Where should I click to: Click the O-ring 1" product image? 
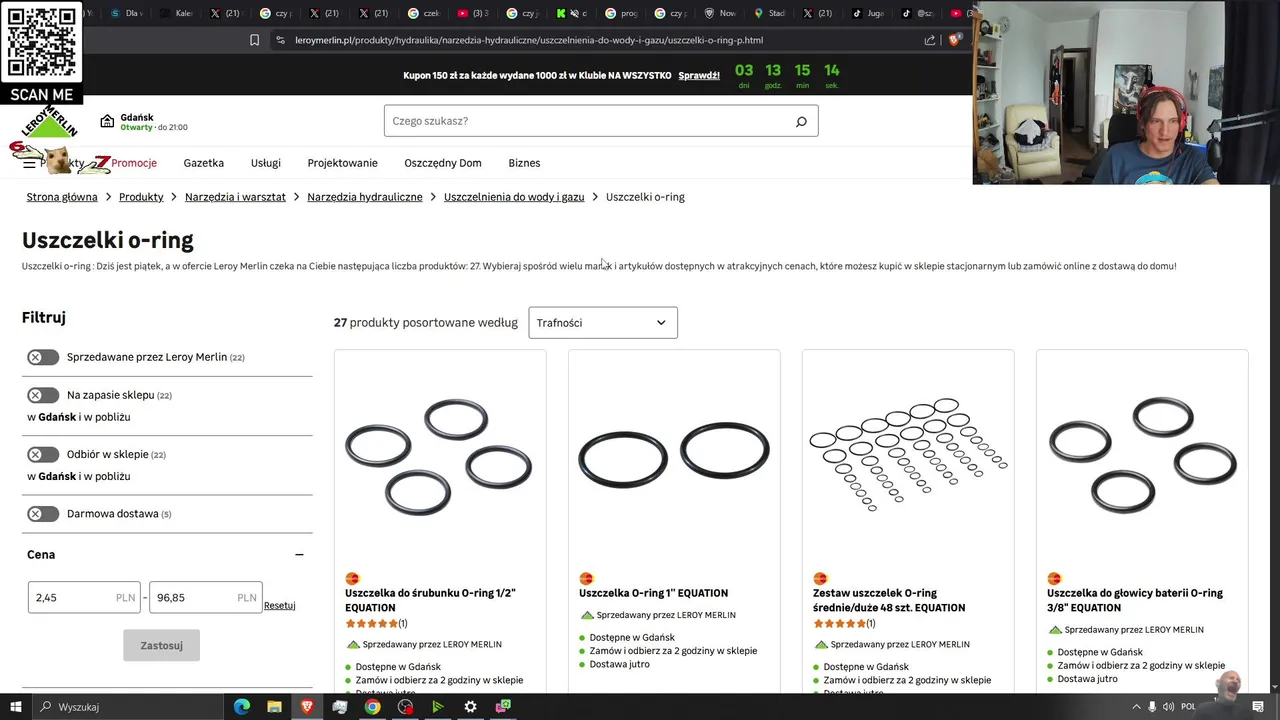click(674, 455)
